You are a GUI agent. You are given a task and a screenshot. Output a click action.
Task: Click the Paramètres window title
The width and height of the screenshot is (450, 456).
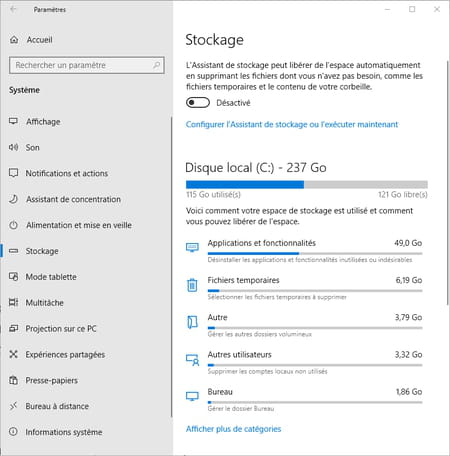[x=50, y=10]
